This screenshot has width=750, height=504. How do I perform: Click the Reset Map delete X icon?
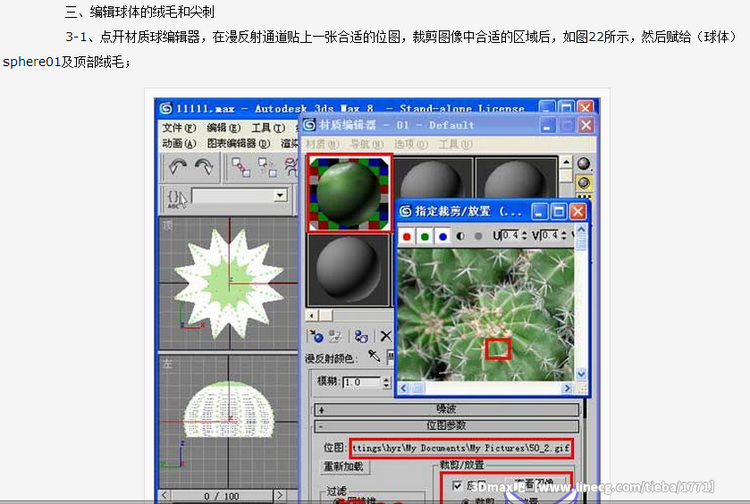385,337
